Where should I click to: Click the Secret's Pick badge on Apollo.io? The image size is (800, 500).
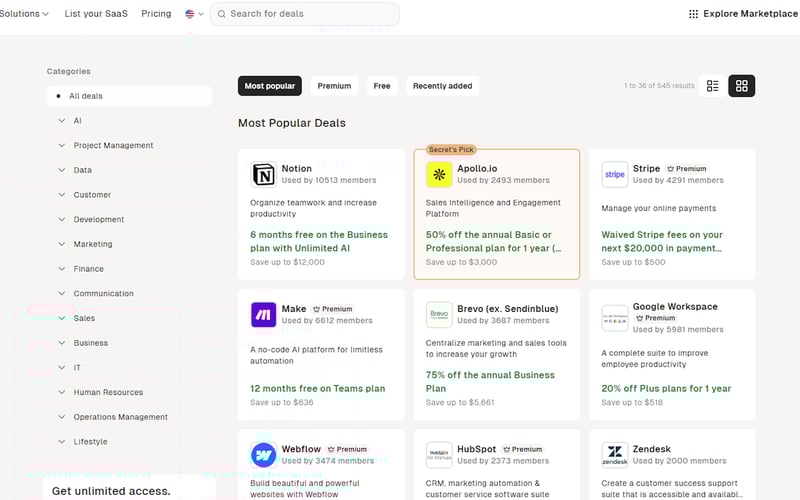(x=451, y=149)
